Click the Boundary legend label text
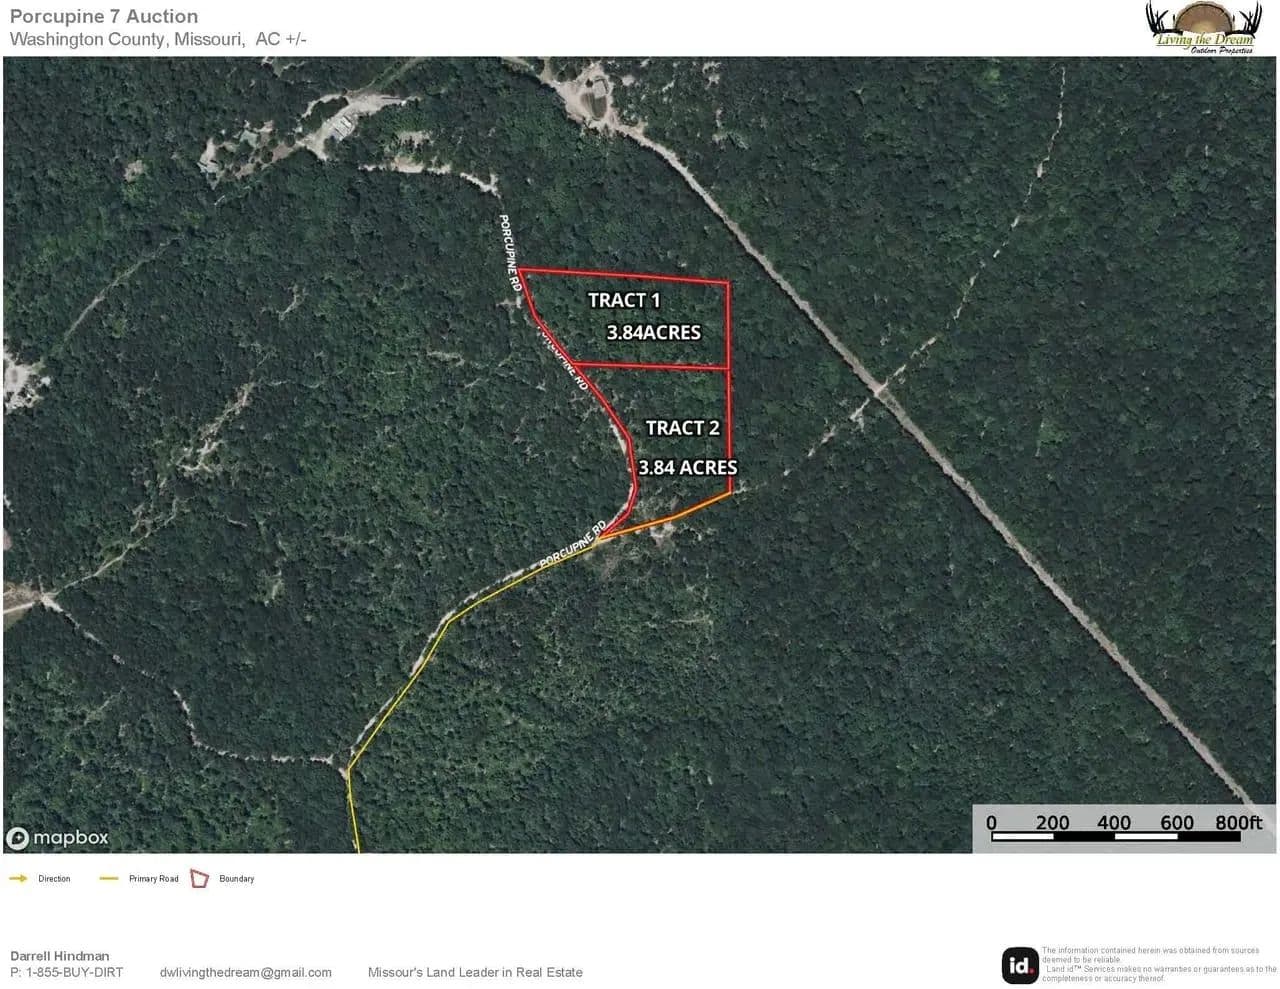Image resolution: width=1280 pixels, height=989 pixels. 237,879
